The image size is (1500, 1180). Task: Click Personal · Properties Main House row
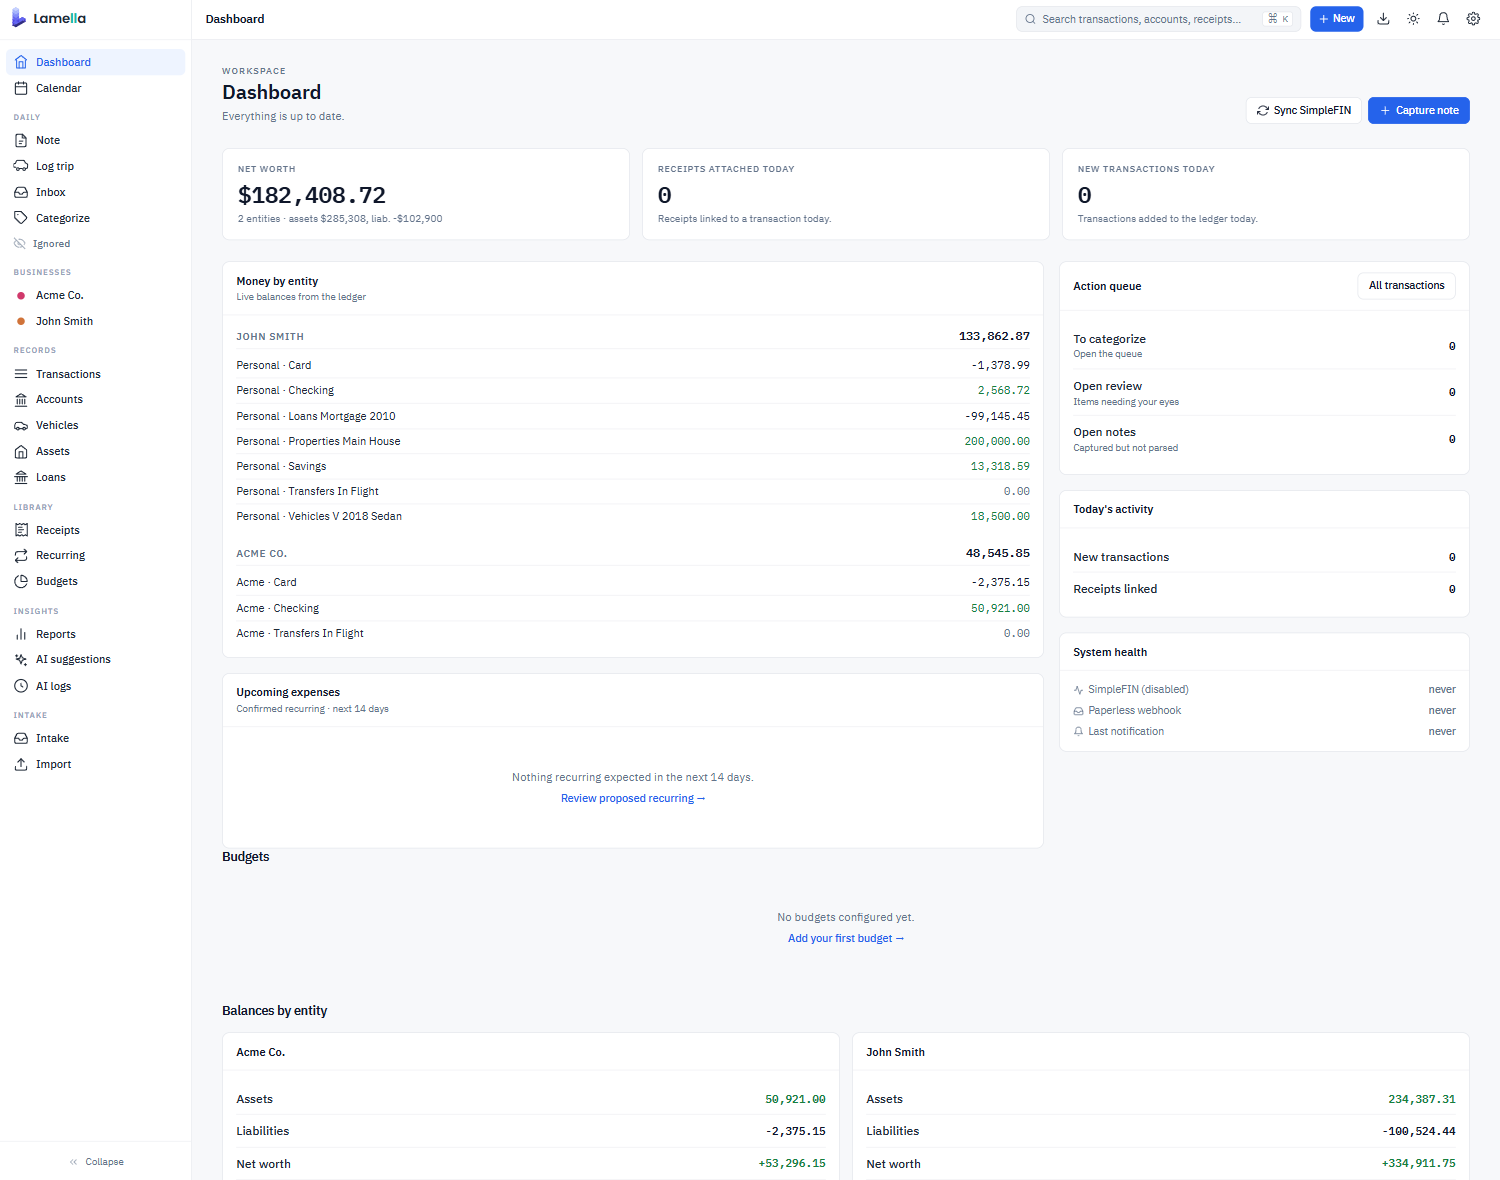633,441
